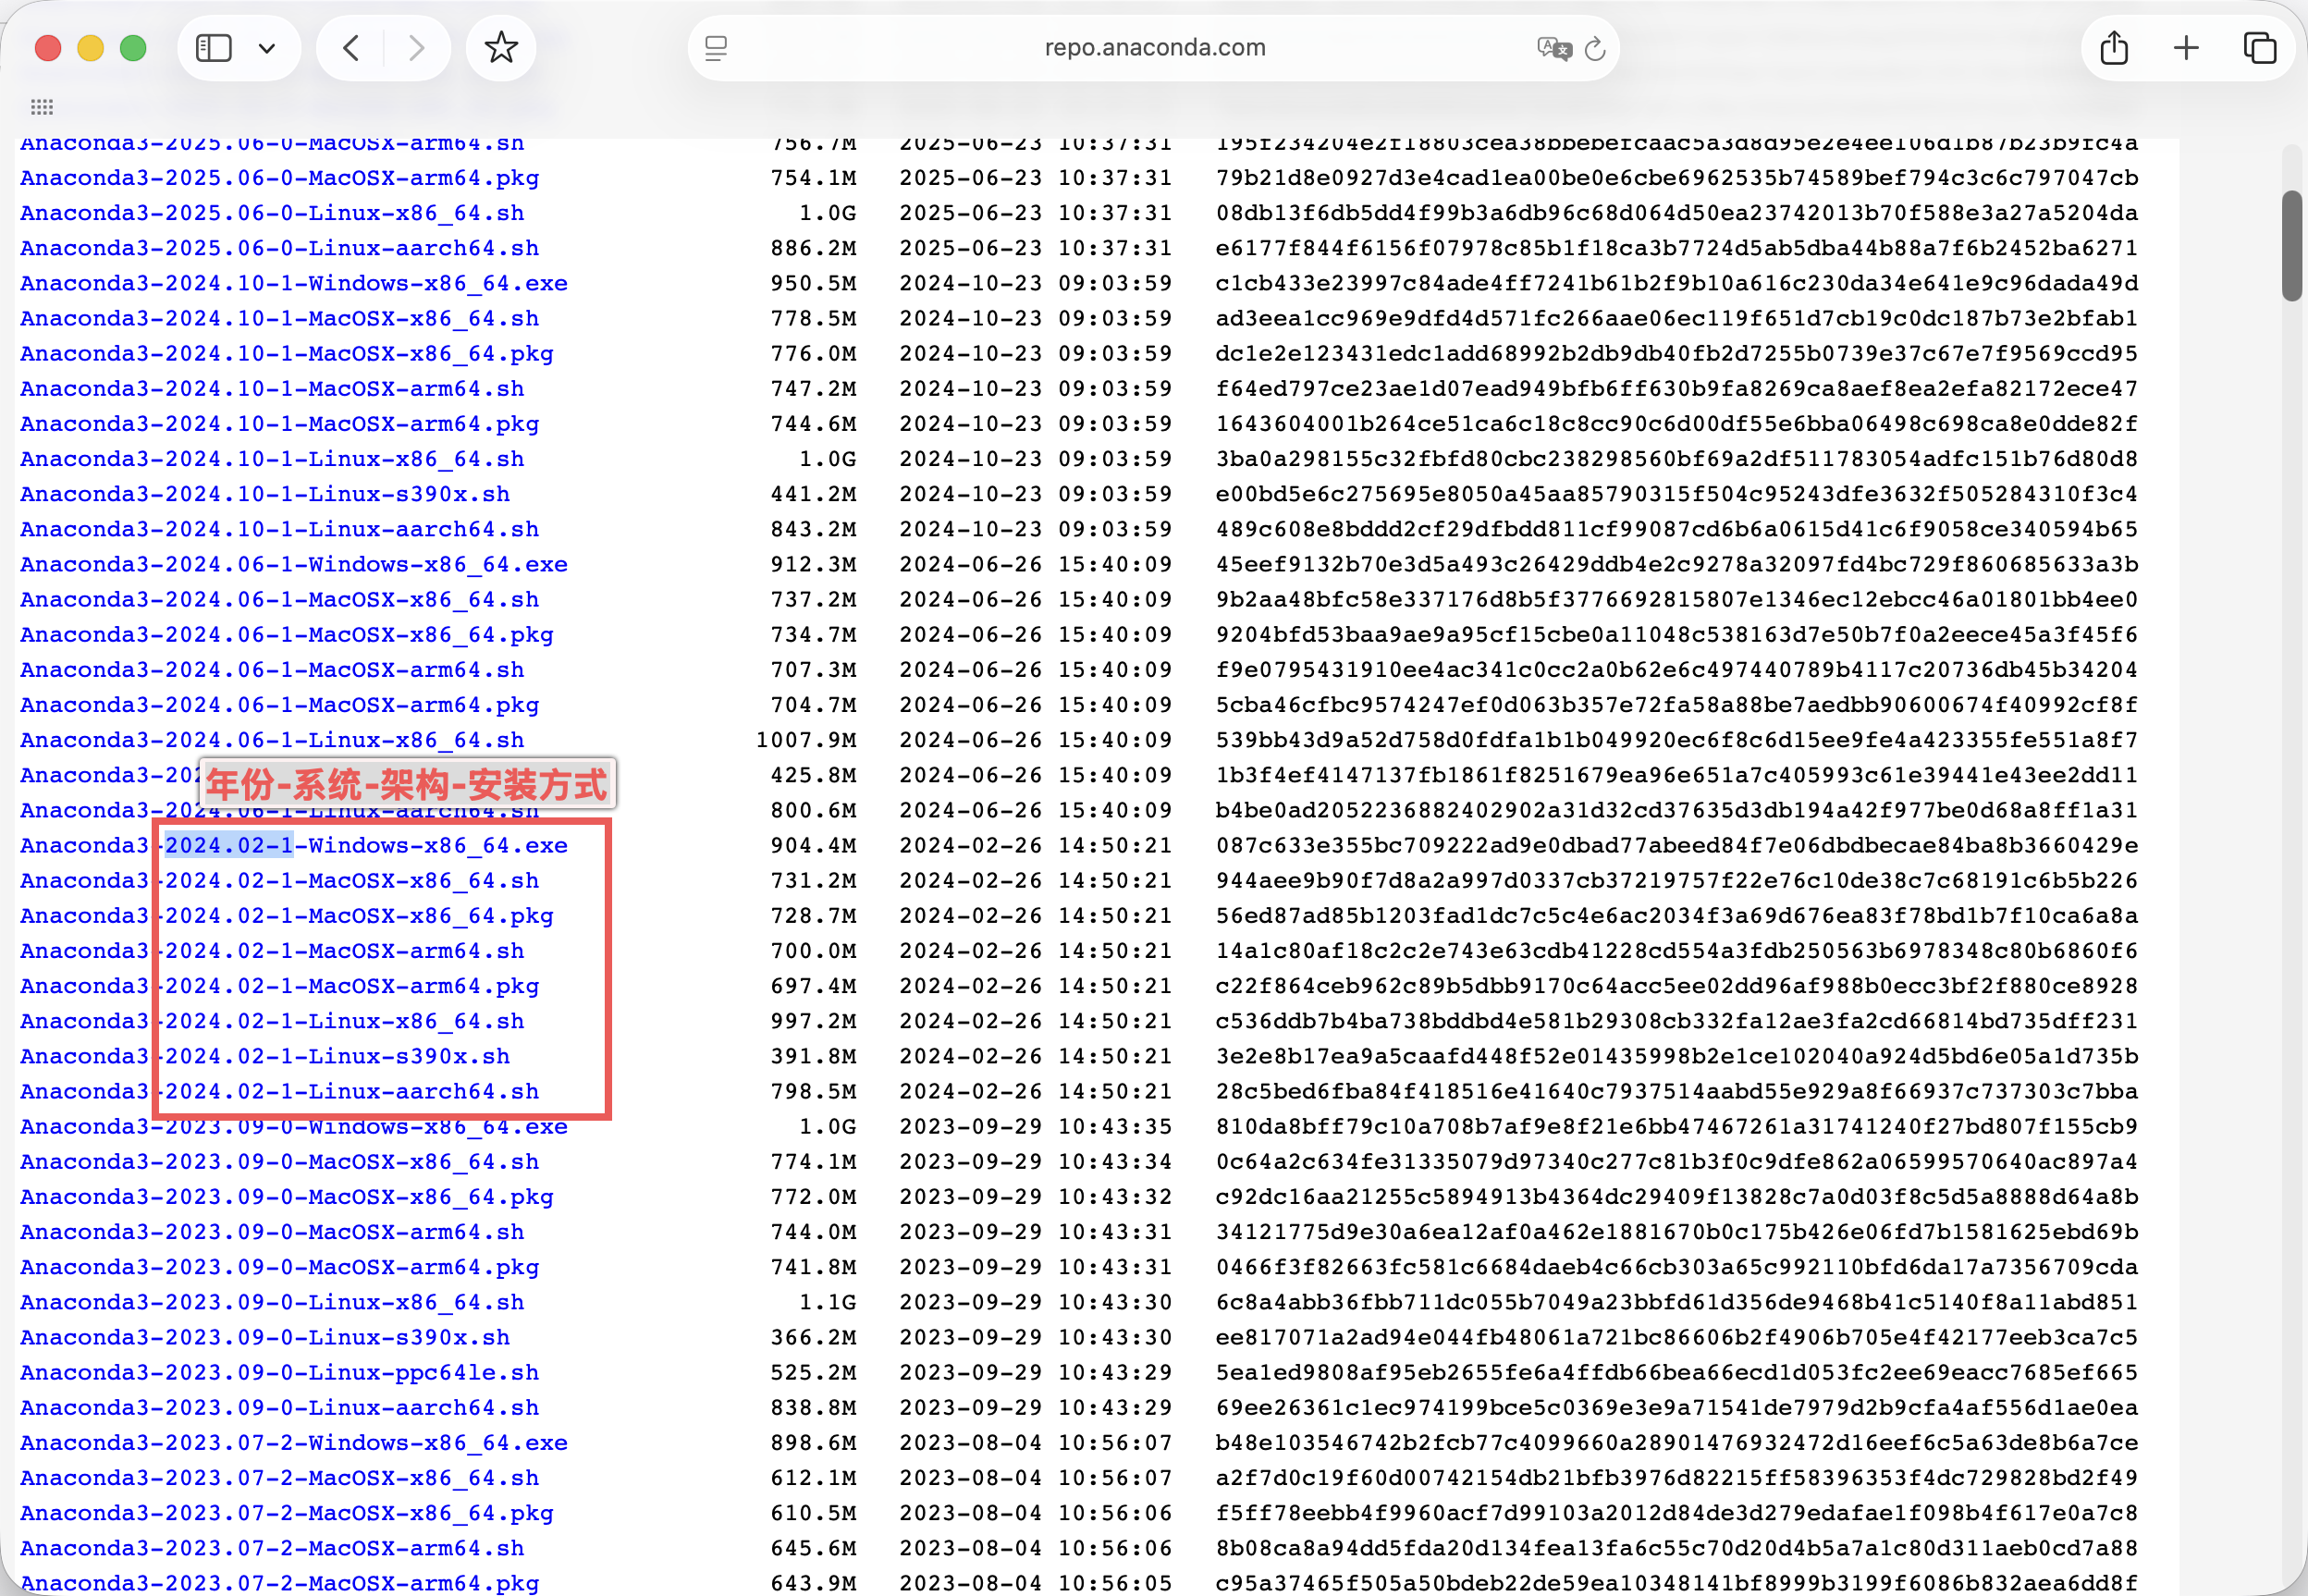Open a new tab with the plus icon
Viewport: 2308px width, 1596px height.
(x=2186, y=48)
